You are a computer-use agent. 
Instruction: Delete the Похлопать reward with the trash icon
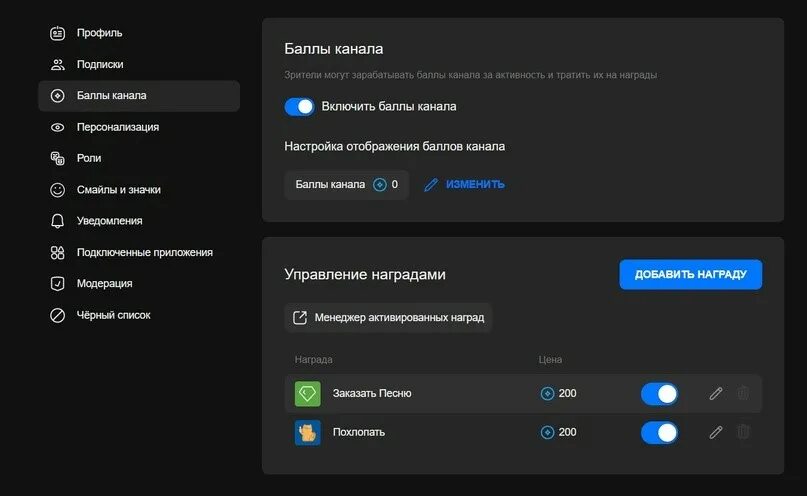743,432
